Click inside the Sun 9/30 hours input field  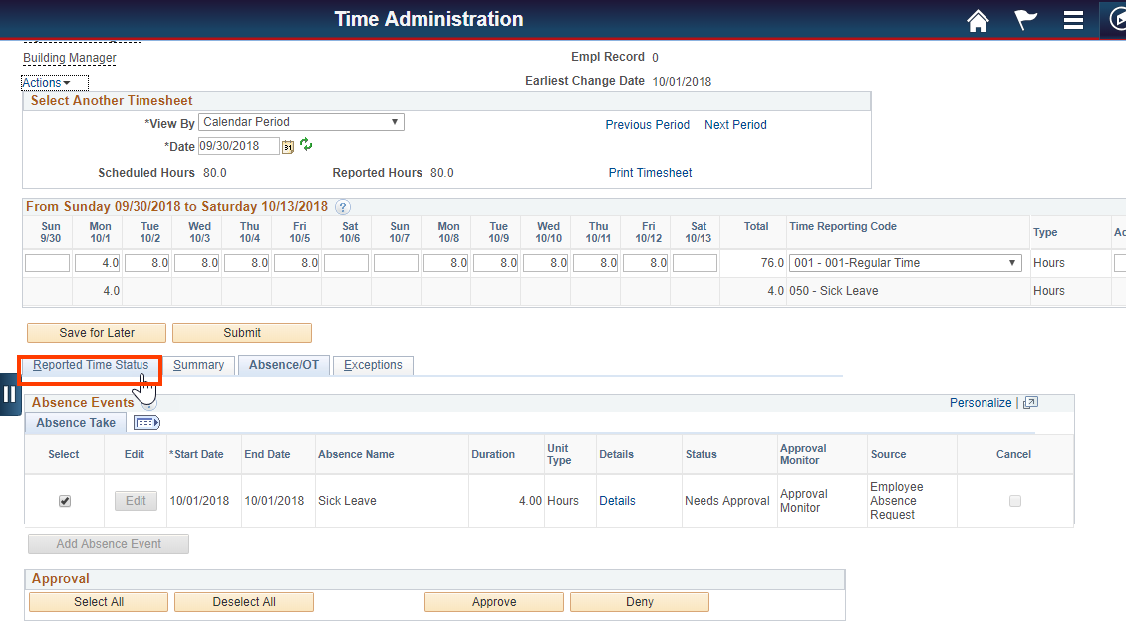click(x=47, y=262)
